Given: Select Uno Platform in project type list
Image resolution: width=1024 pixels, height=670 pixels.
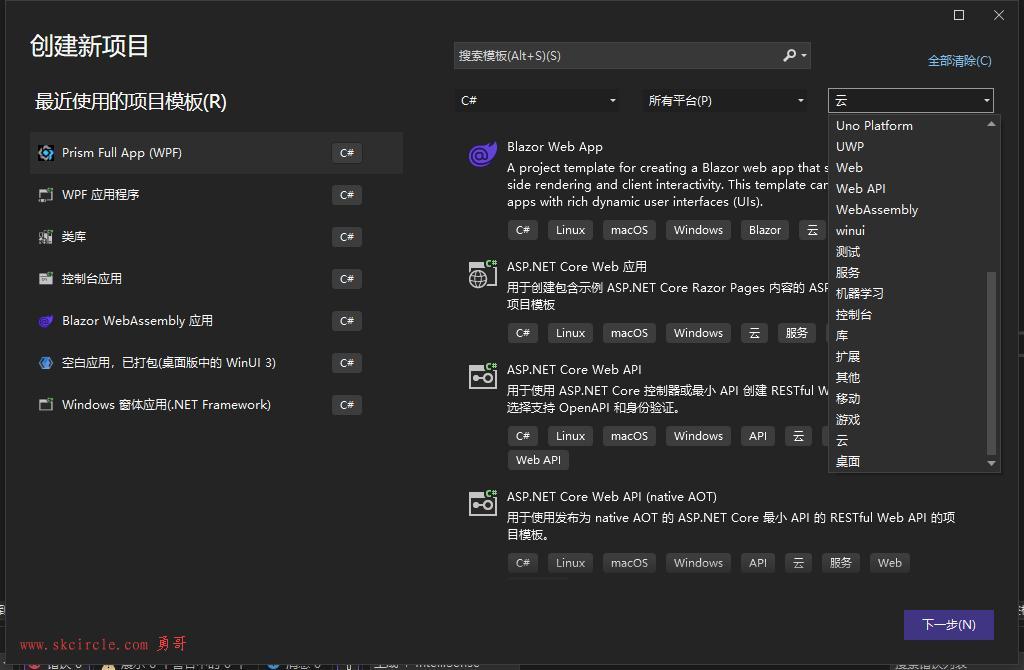Looking at the screenshot, I should click(x=874, y=125).
